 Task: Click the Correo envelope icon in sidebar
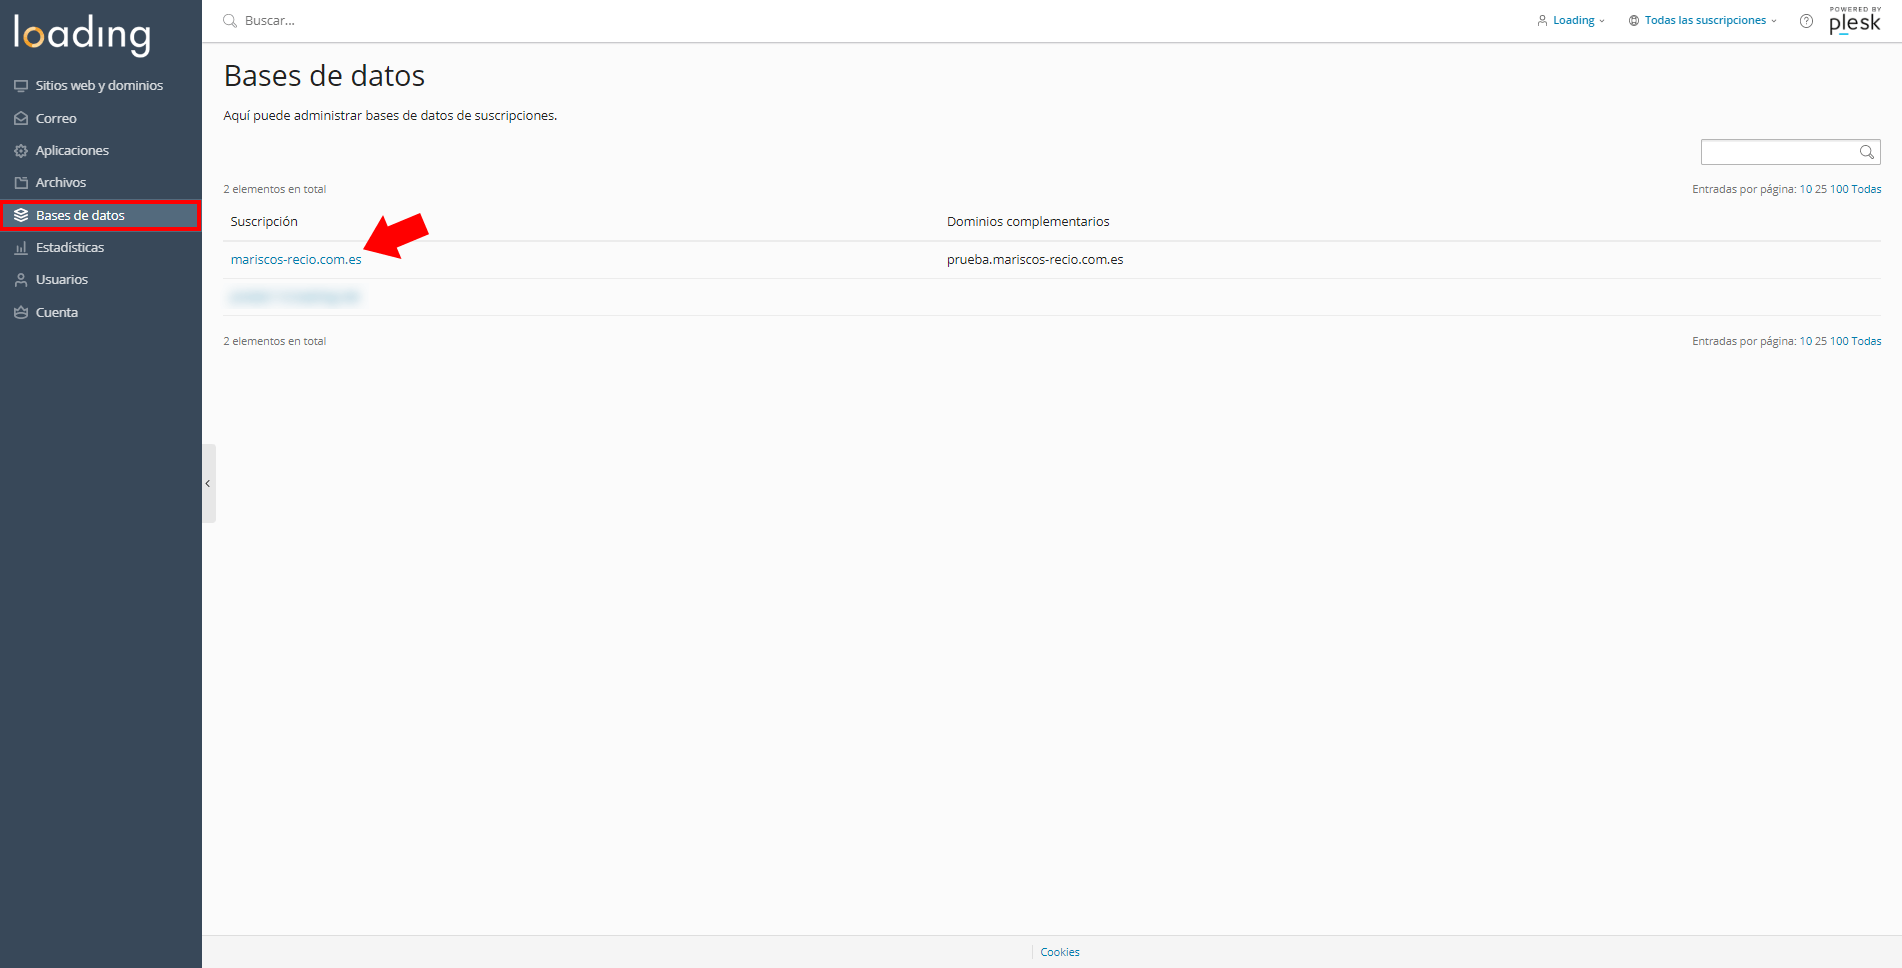[x=21, y=118]
